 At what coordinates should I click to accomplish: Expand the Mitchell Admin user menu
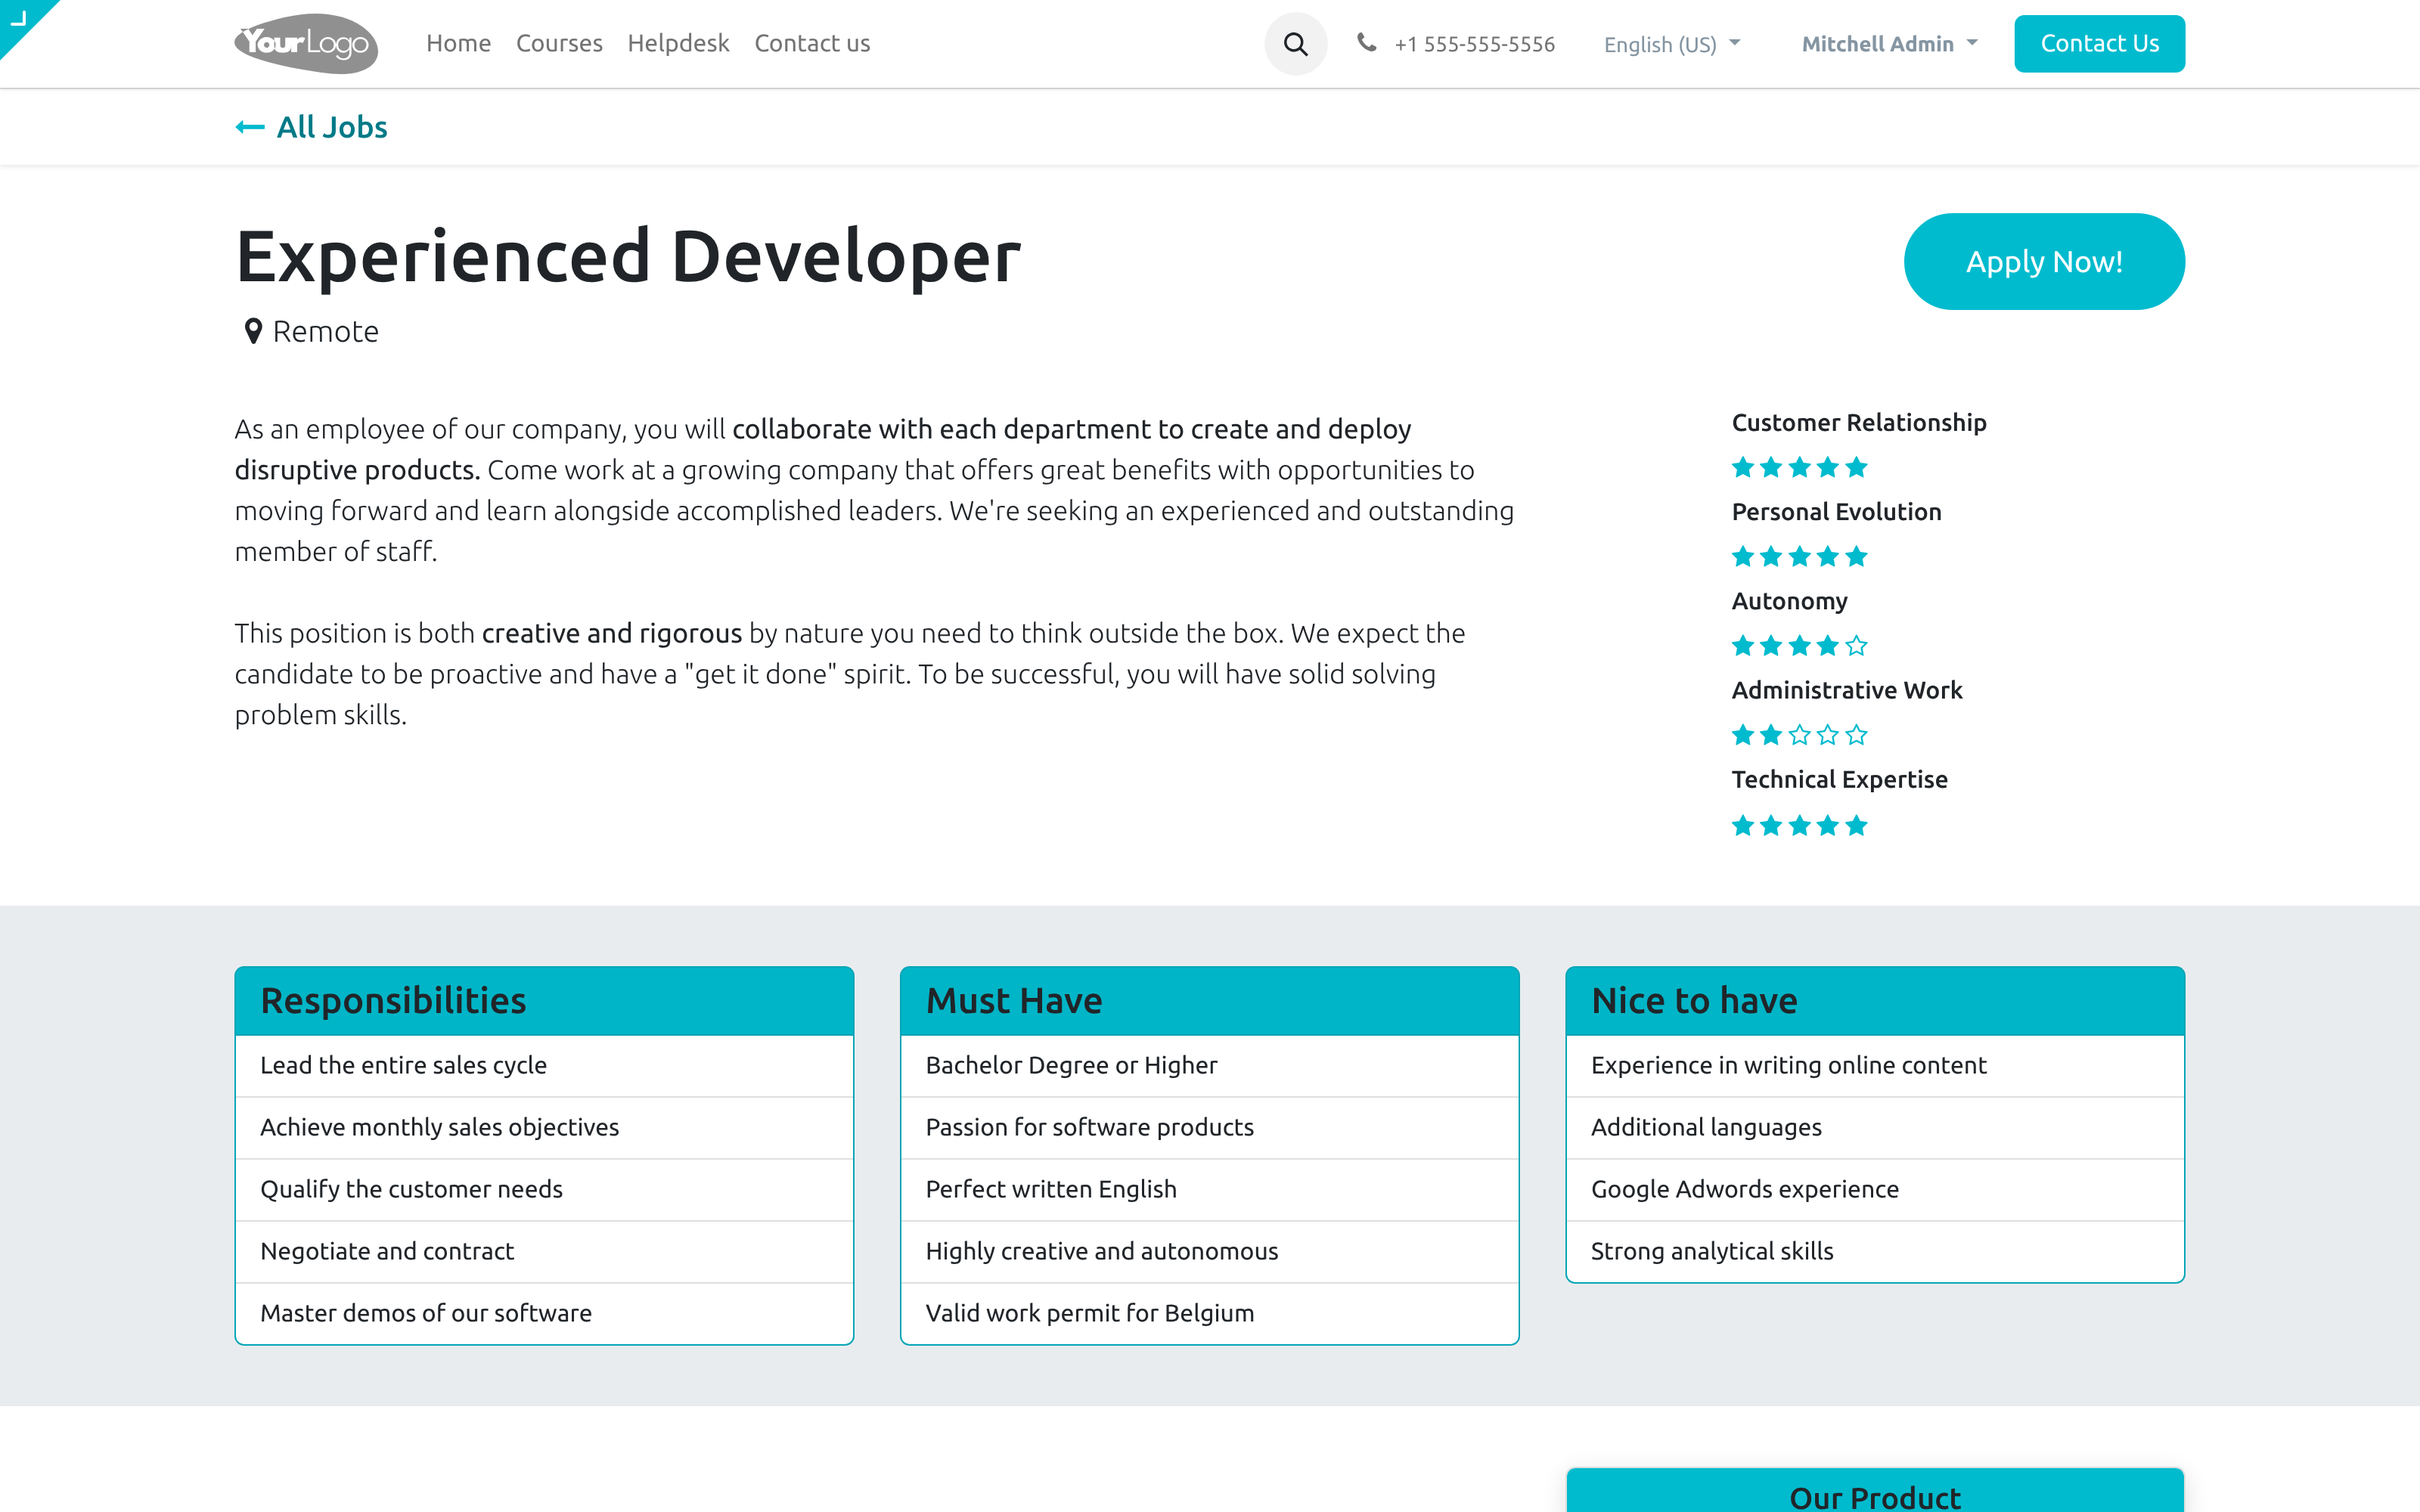point(1889,44)
